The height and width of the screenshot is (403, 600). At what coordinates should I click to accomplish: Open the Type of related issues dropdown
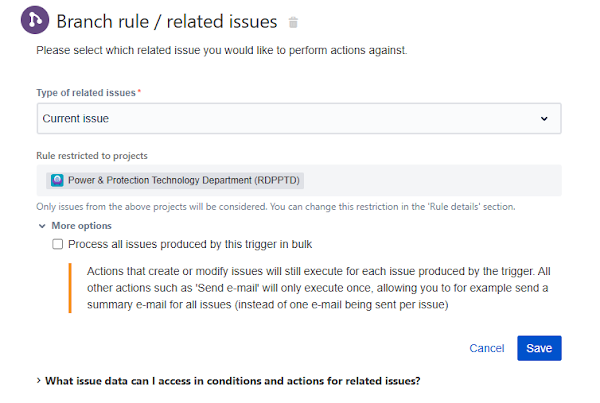click(x=297, y=118)
